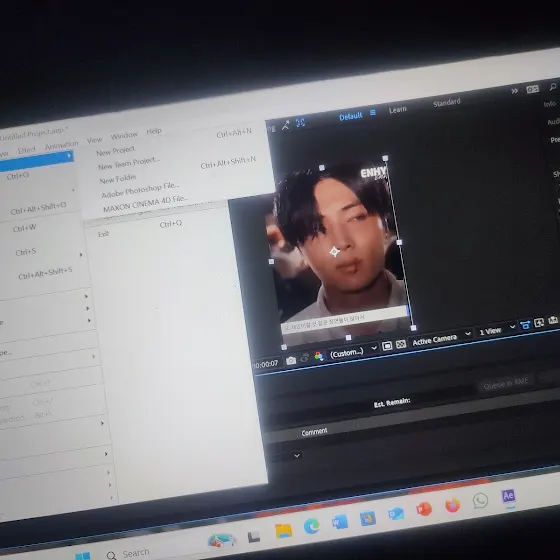Expand the dropdown chevron below Comment column
Screen dimensions: 560x560
pyautogui.click(x=297, y=455)
